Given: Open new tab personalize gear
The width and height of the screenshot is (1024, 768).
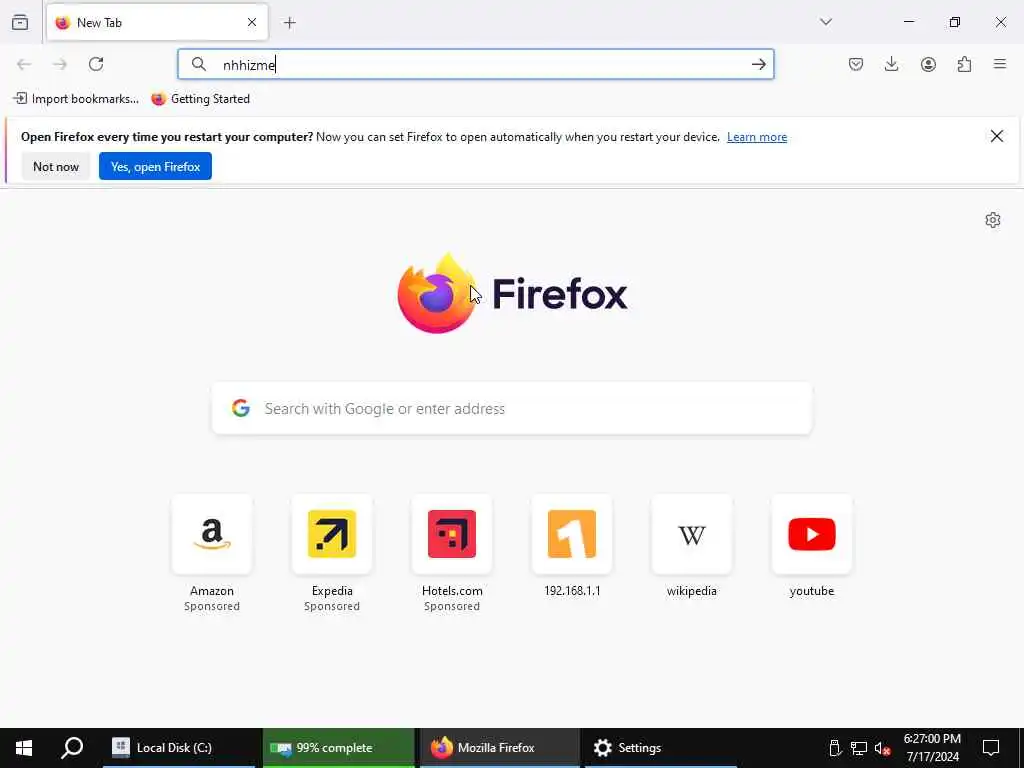Looking at the screenshot, I should [x=993, y=220].
